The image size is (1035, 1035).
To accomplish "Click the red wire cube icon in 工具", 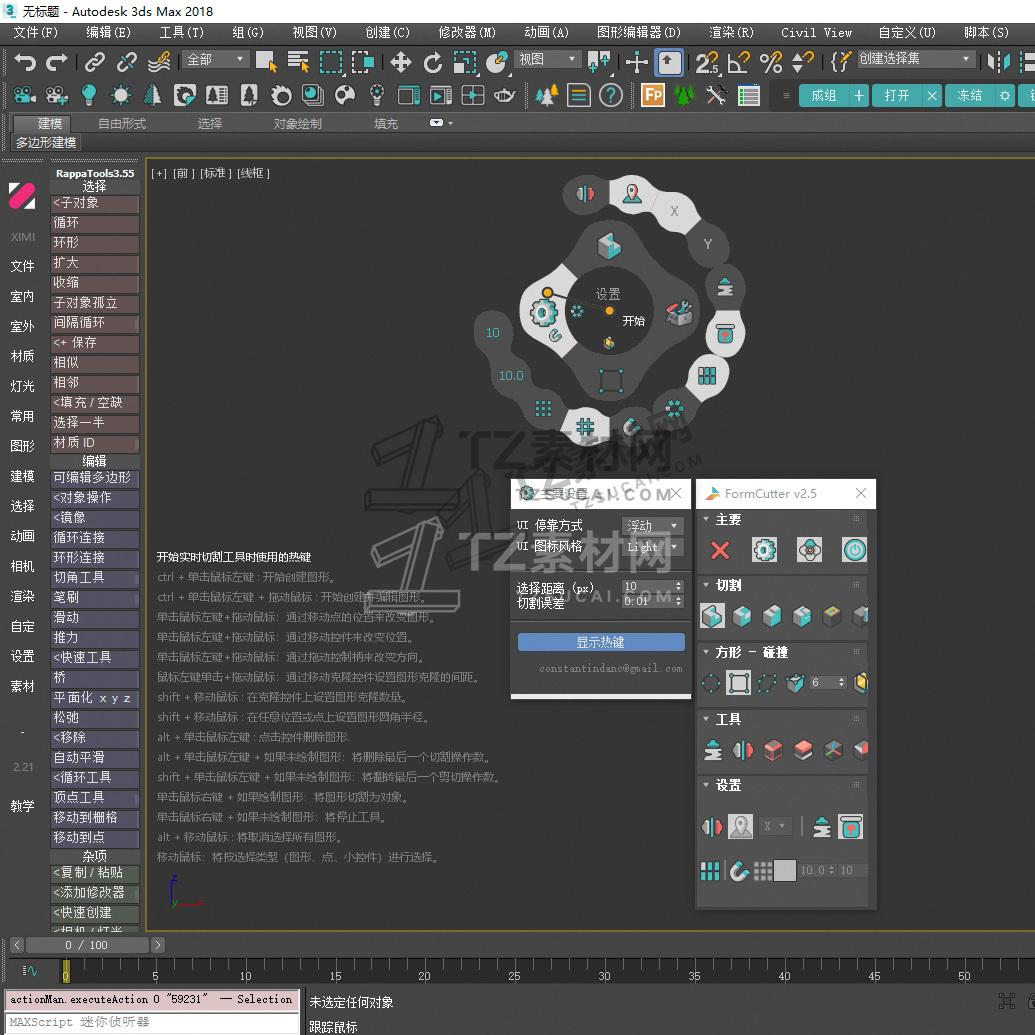I will [773, 750].
